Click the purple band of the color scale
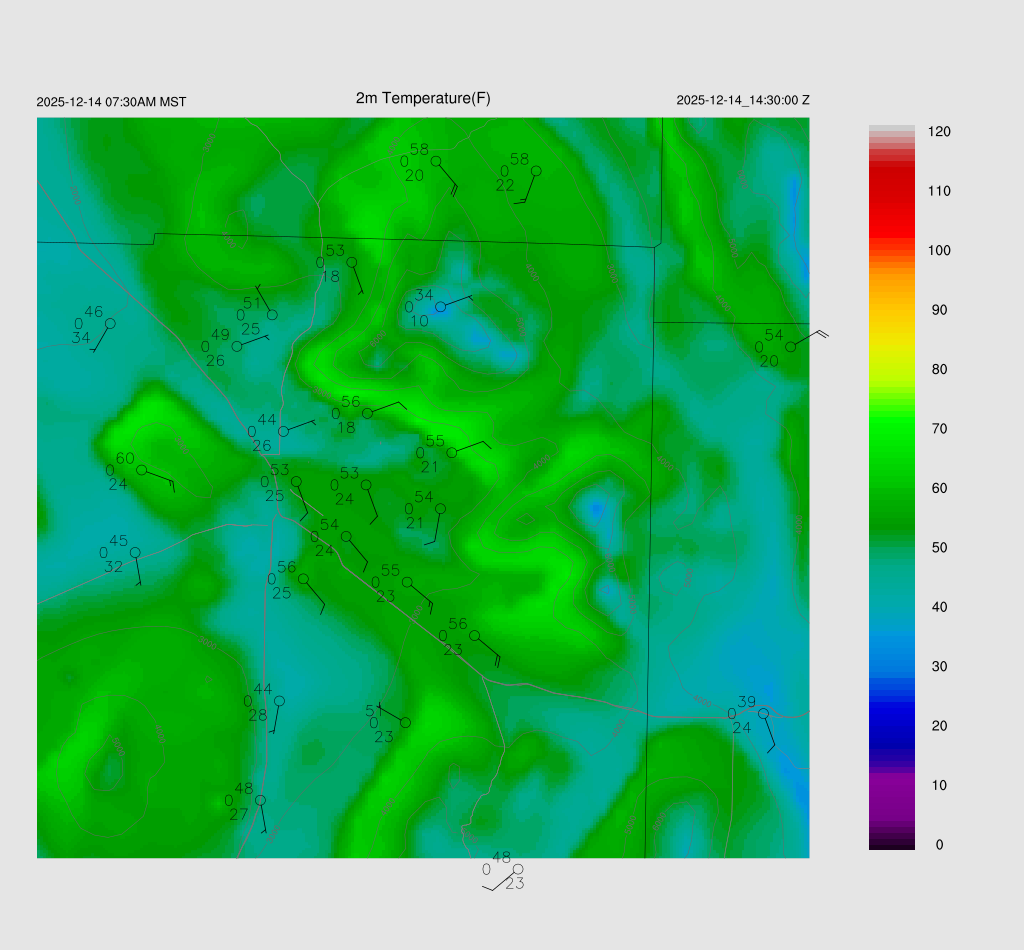Screen dimensions: 1024x950 point(892,790)
